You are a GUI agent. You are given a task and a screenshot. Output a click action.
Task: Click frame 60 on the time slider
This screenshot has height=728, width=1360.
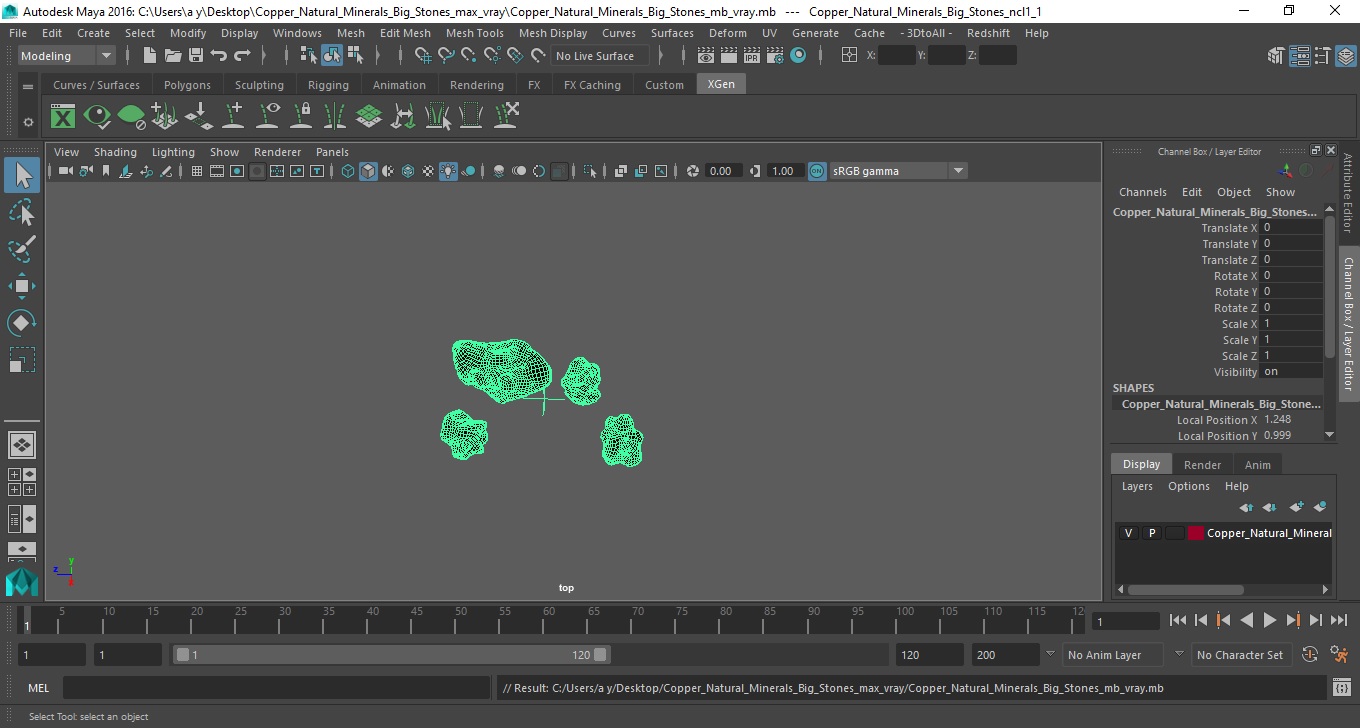click(x=549, y=620)
